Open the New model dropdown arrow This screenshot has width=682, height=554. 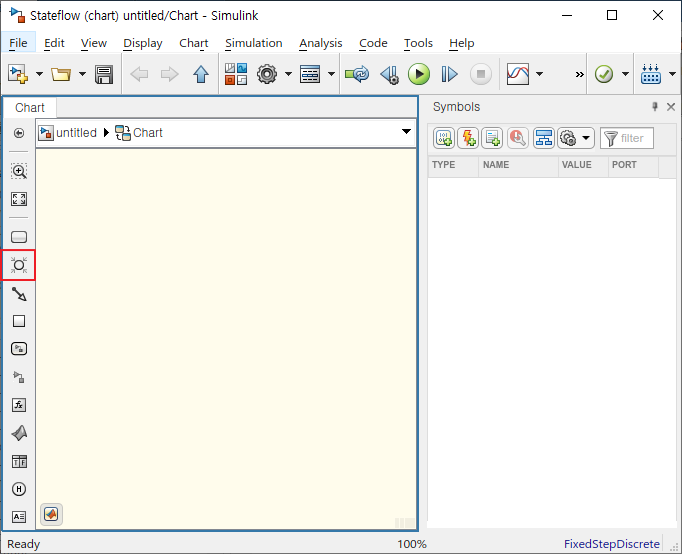tap(39, 74)
